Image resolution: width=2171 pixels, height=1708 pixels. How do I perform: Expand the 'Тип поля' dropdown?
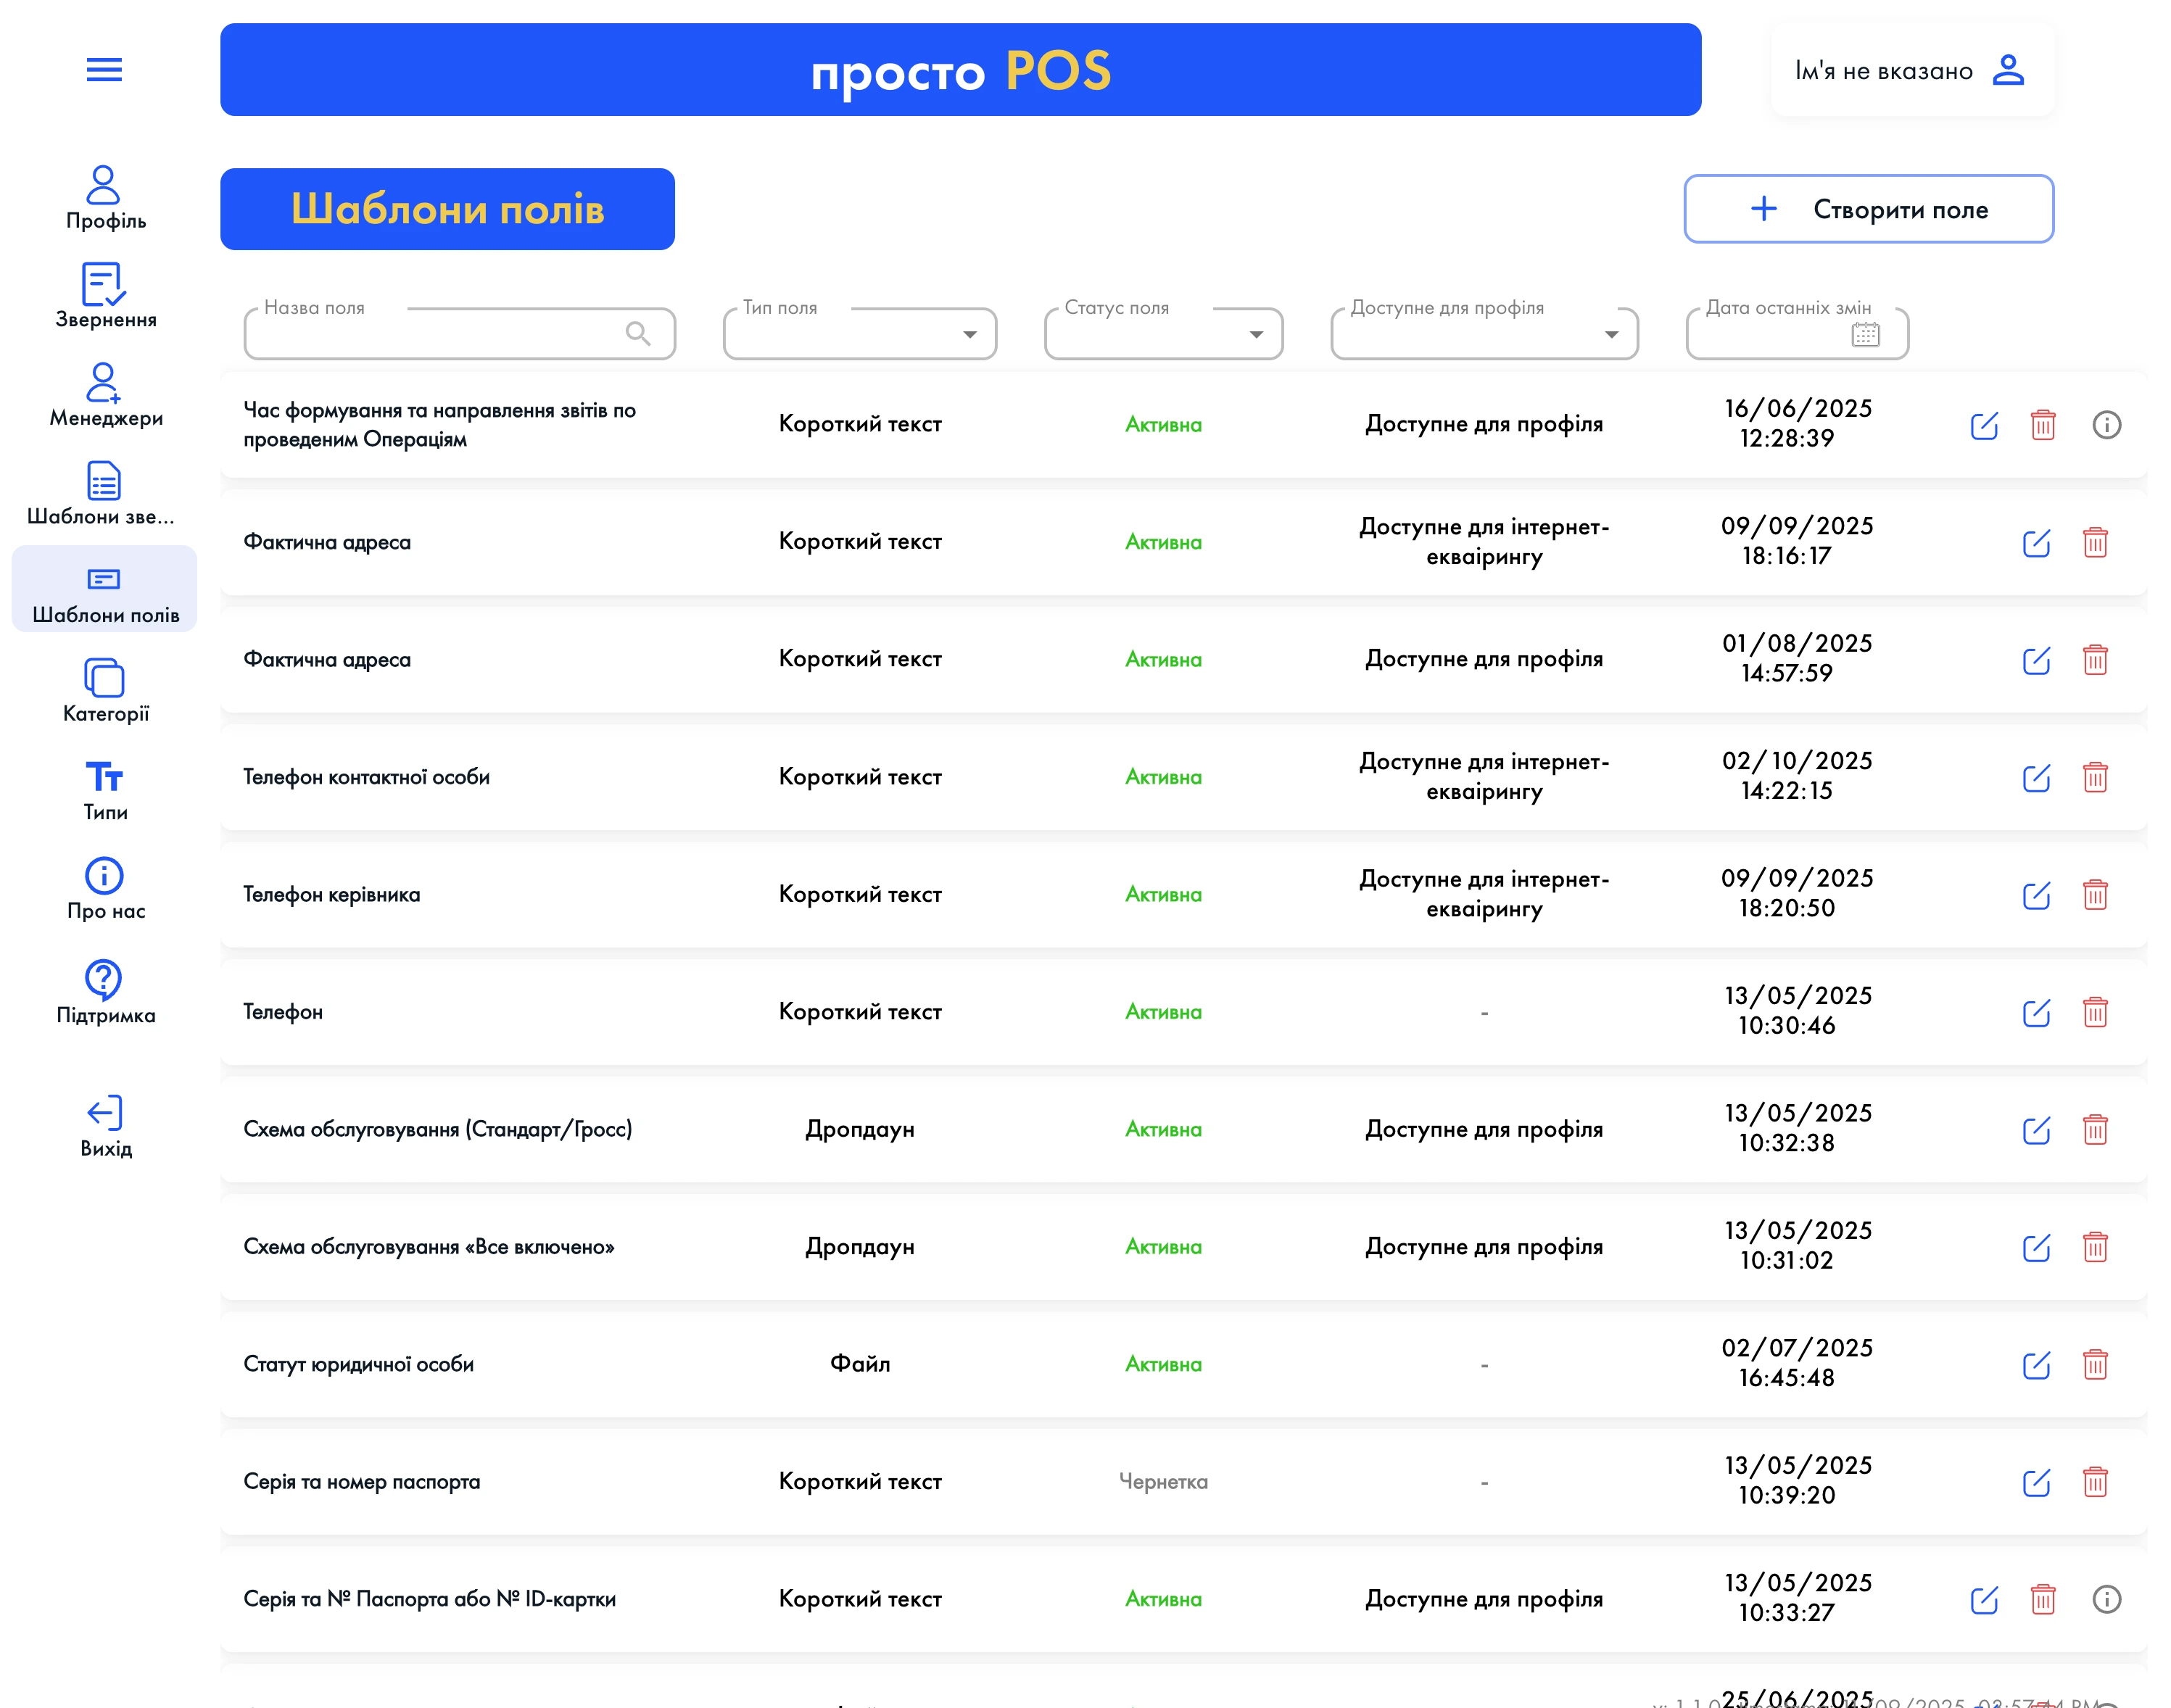(969, 334)
